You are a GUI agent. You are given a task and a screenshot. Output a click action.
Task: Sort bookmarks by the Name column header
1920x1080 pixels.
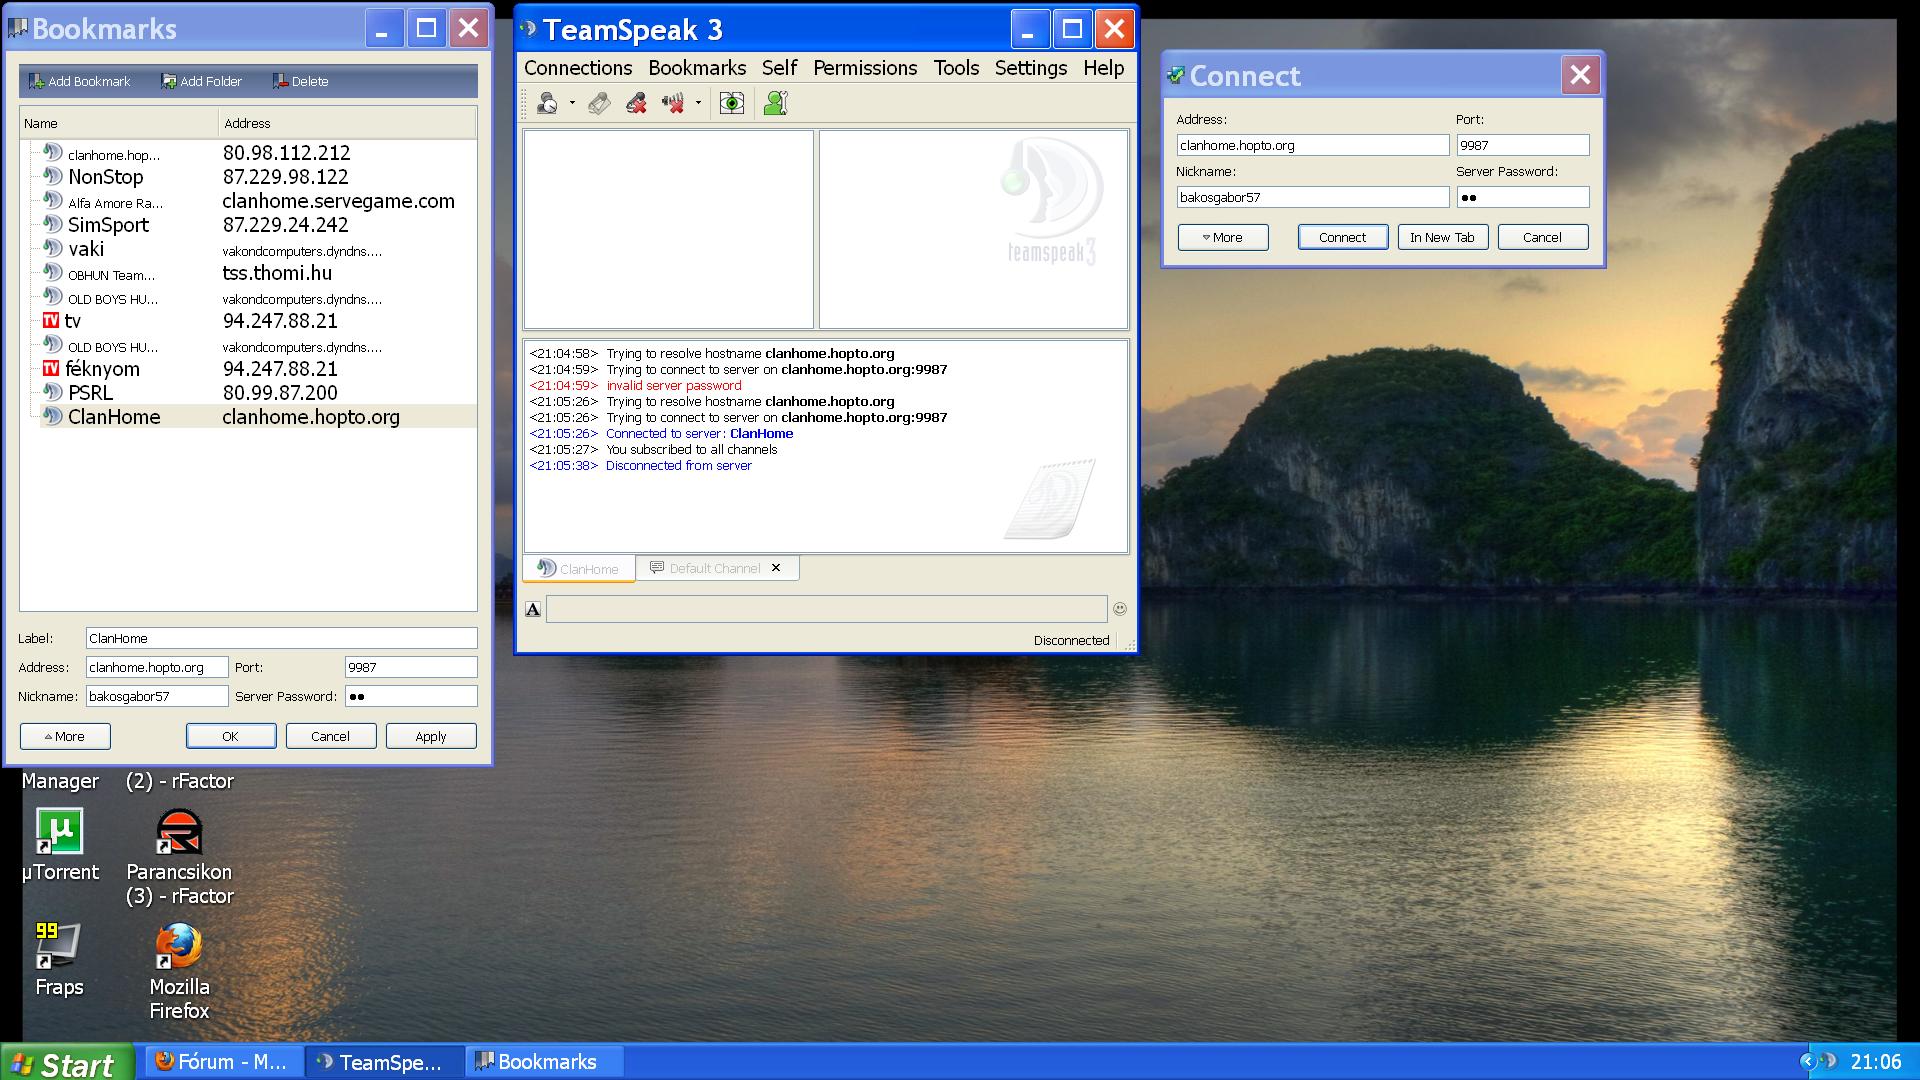[118, 123]
